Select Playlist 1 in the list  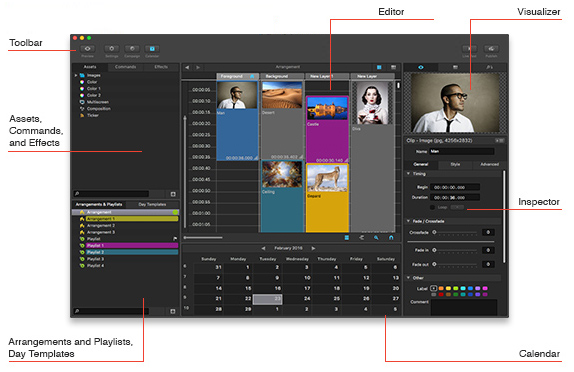click(132, 246)
